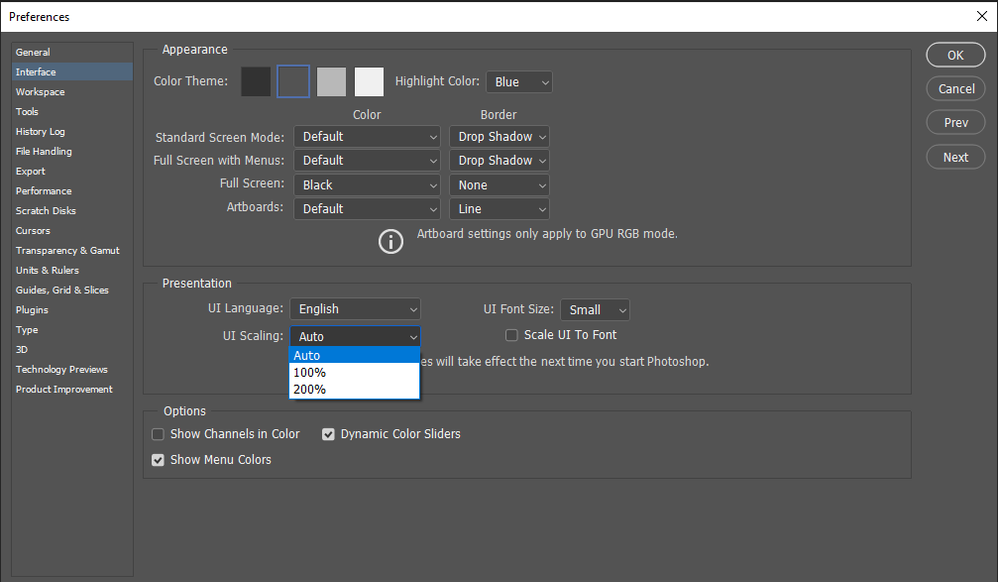
Task: Disable Dynamic Color Sliders
Action: pos(328,434)
